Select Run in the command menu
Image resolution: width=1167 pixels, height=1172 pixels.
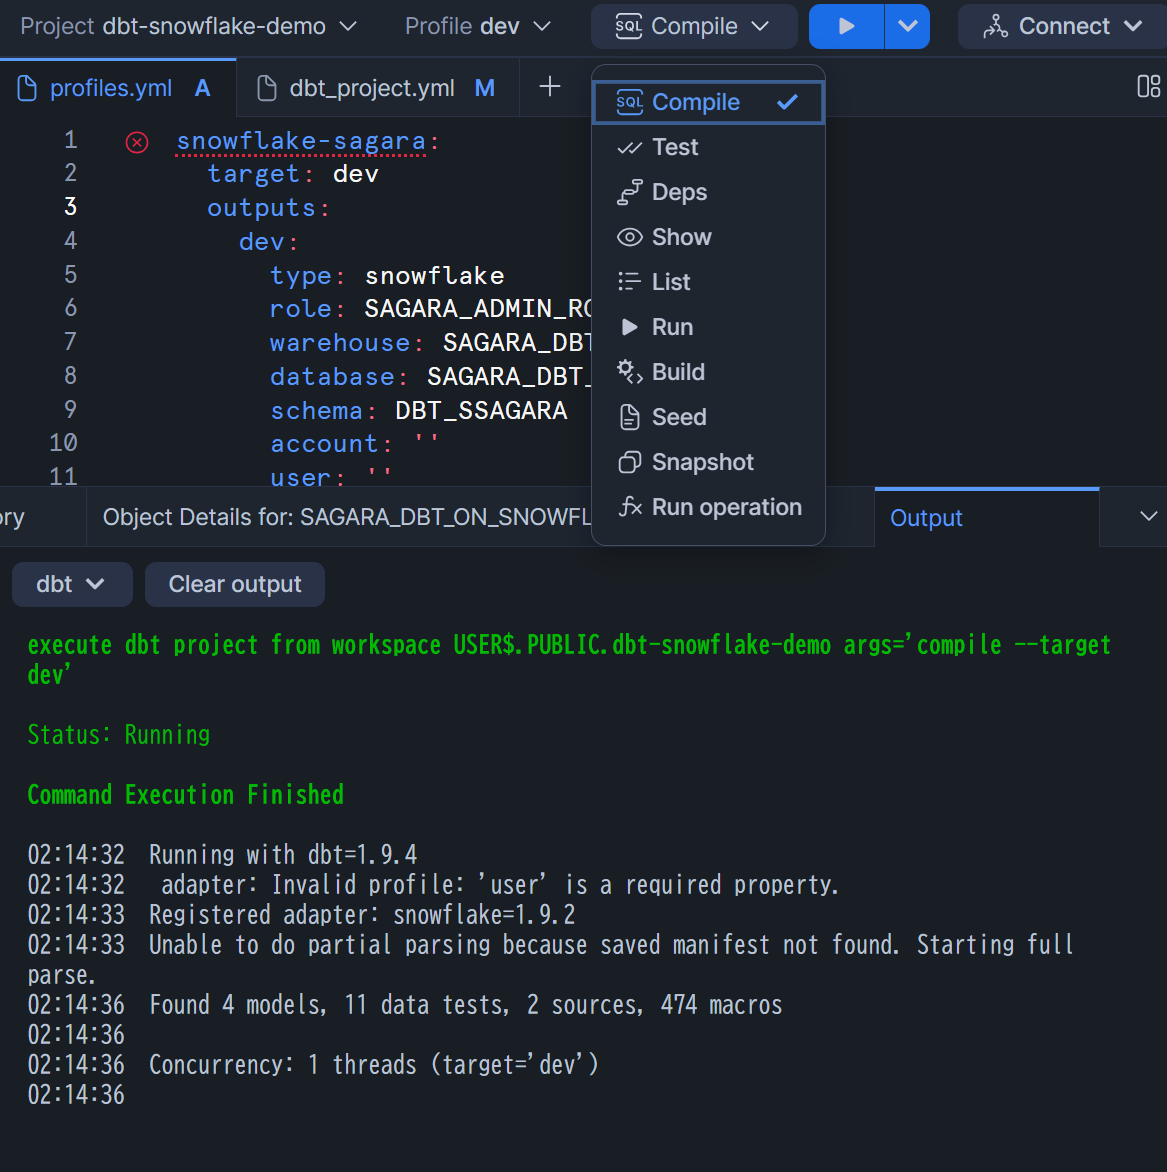pyautogui.click(x=708, y=327)
